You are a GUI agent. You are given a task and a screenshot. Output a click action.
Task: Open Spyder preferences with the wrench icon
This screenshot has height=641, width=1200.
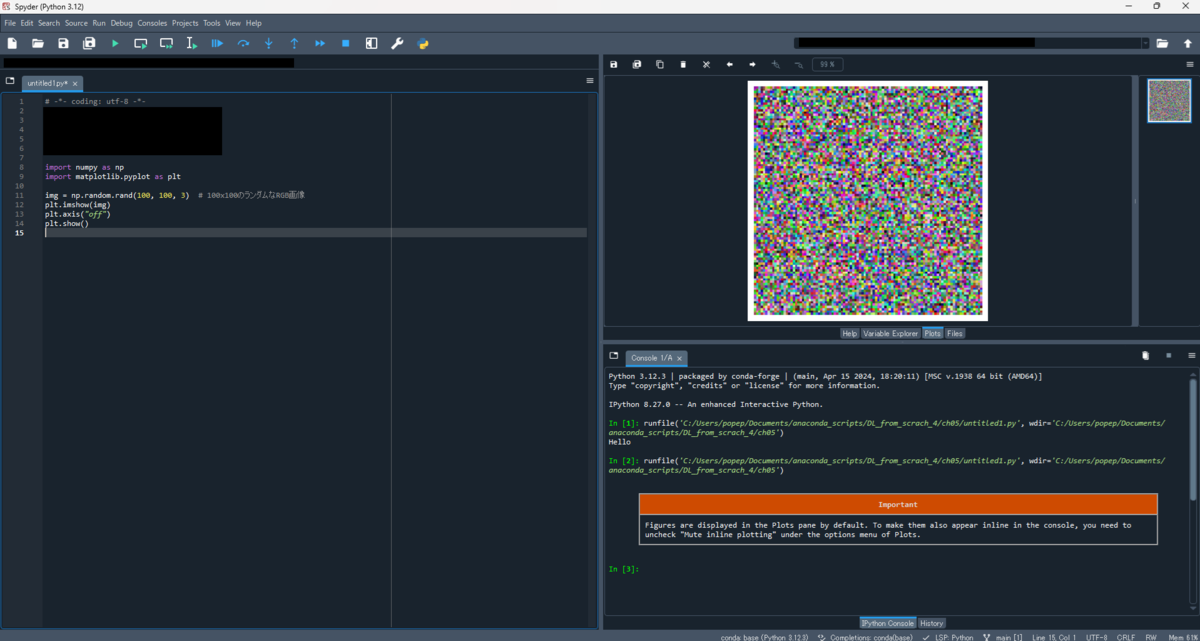[397, 43]
